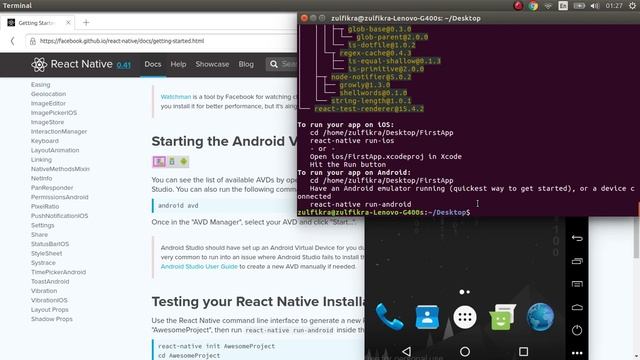Image resolution: width=640 pixels, height=360 pixels.
Task: Open Linking in the docs sidebar
Action: (x=41, y=160)
